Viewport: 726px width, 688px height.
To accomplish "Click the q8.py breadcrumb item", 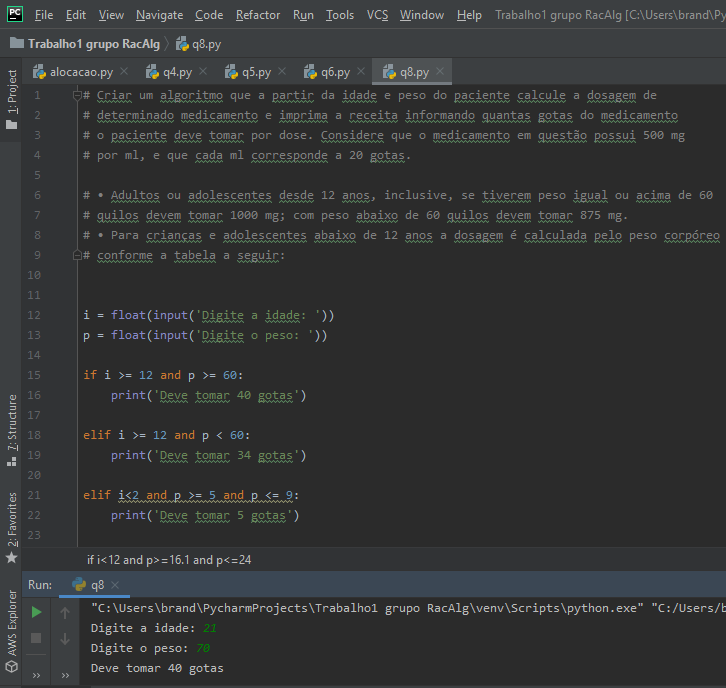I will coord(199,44).
